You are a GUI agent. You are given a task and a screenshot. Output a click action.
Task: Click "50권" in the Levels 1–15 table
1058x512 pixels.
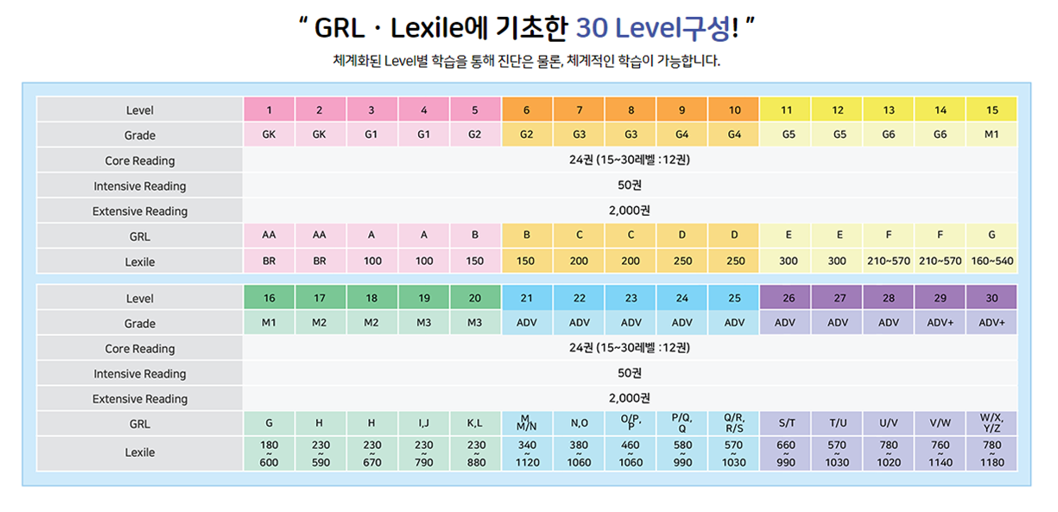coord(630,185)
